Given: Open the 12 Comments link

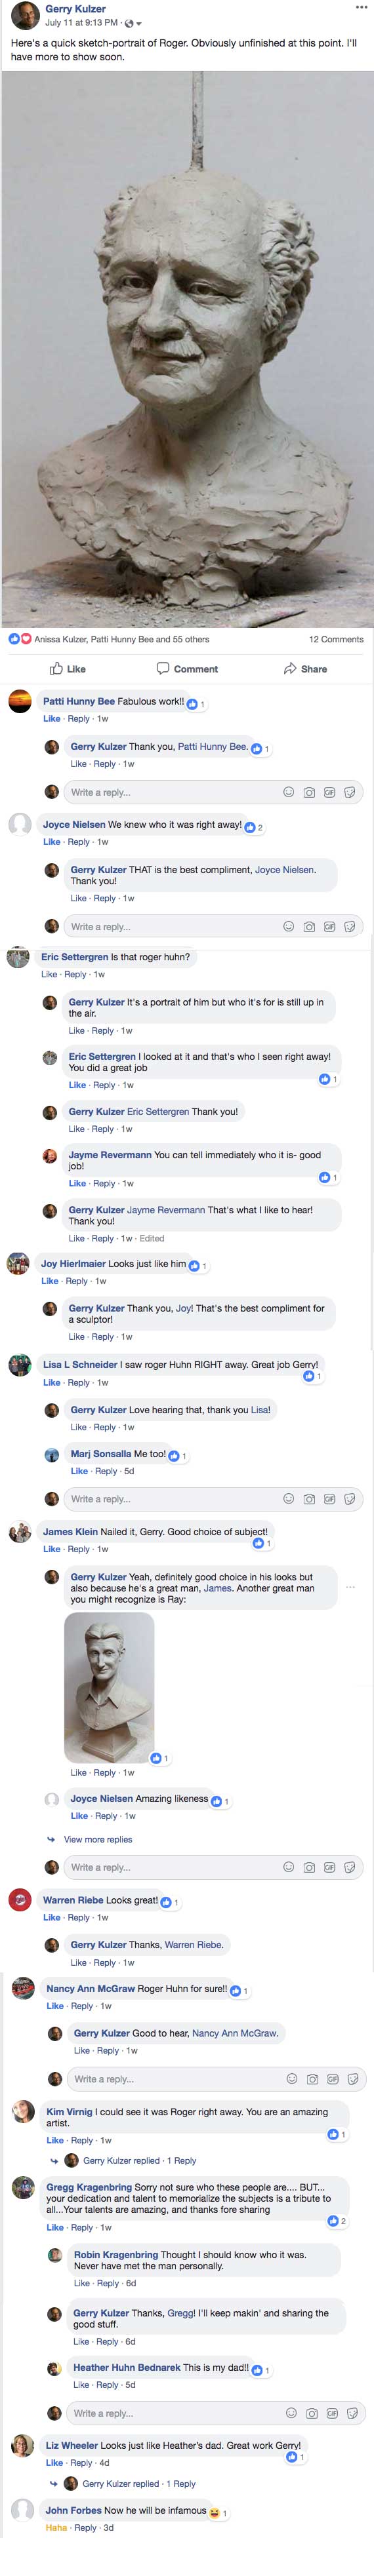Looking at the screenshot, I should pos(335,639).
